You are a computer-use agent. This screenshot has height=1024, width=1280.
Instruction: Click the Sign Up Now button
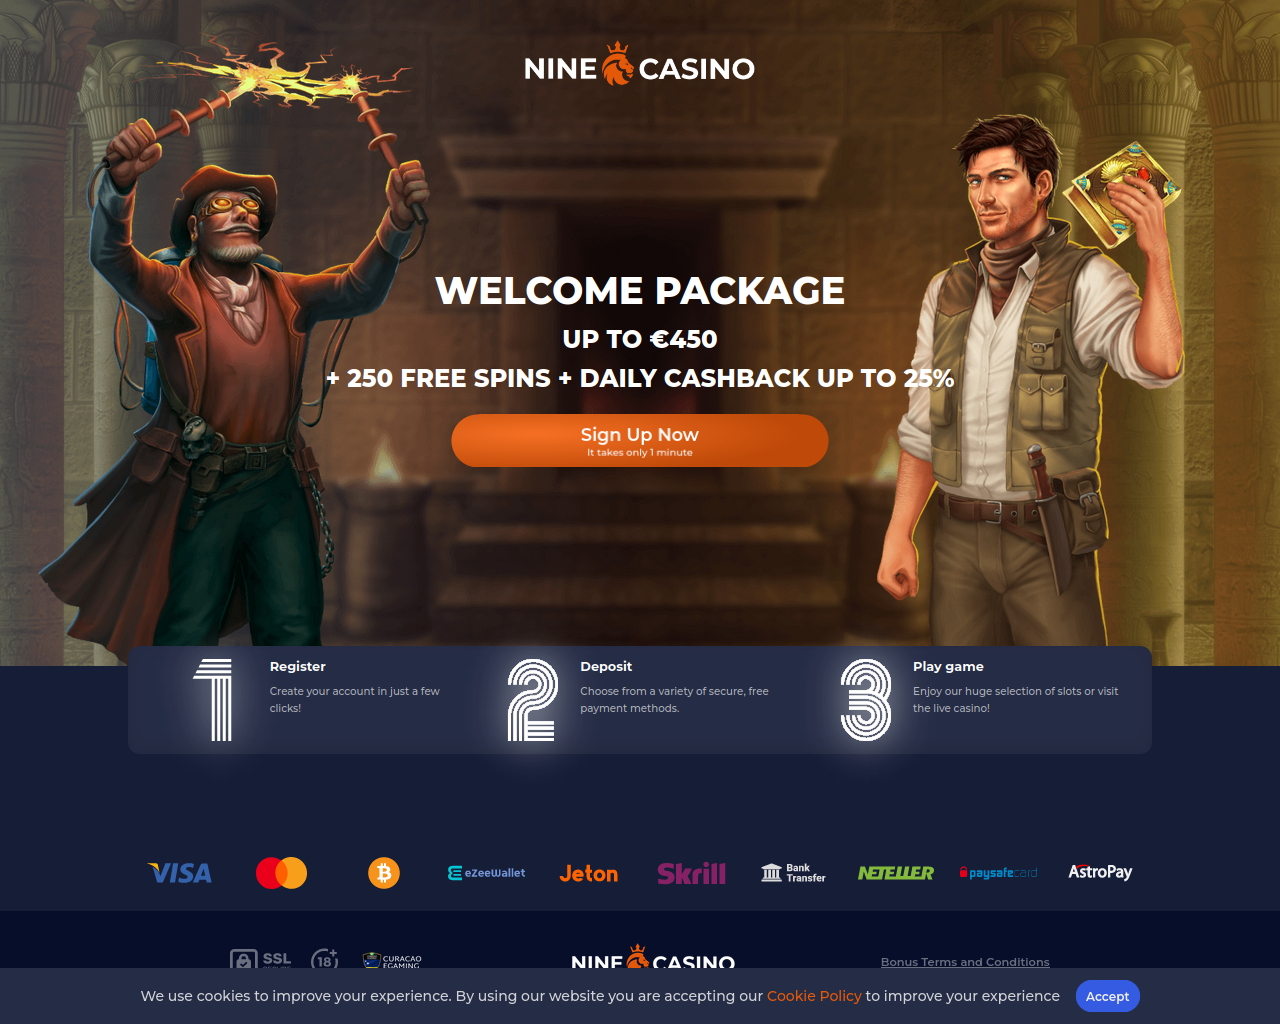[640, 441]
